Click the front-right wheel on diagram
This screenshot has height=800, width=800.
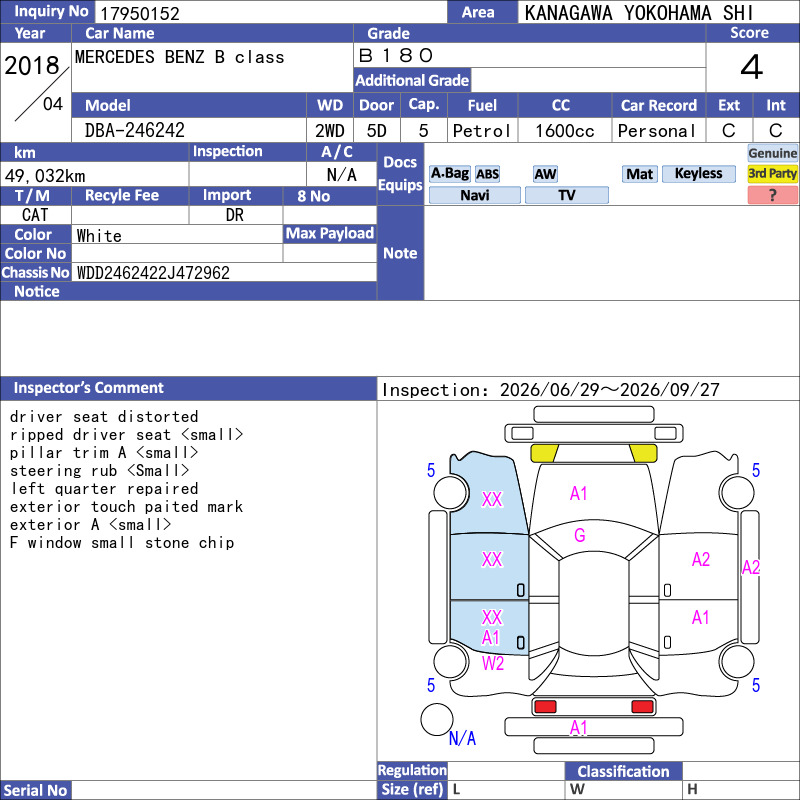737,492
